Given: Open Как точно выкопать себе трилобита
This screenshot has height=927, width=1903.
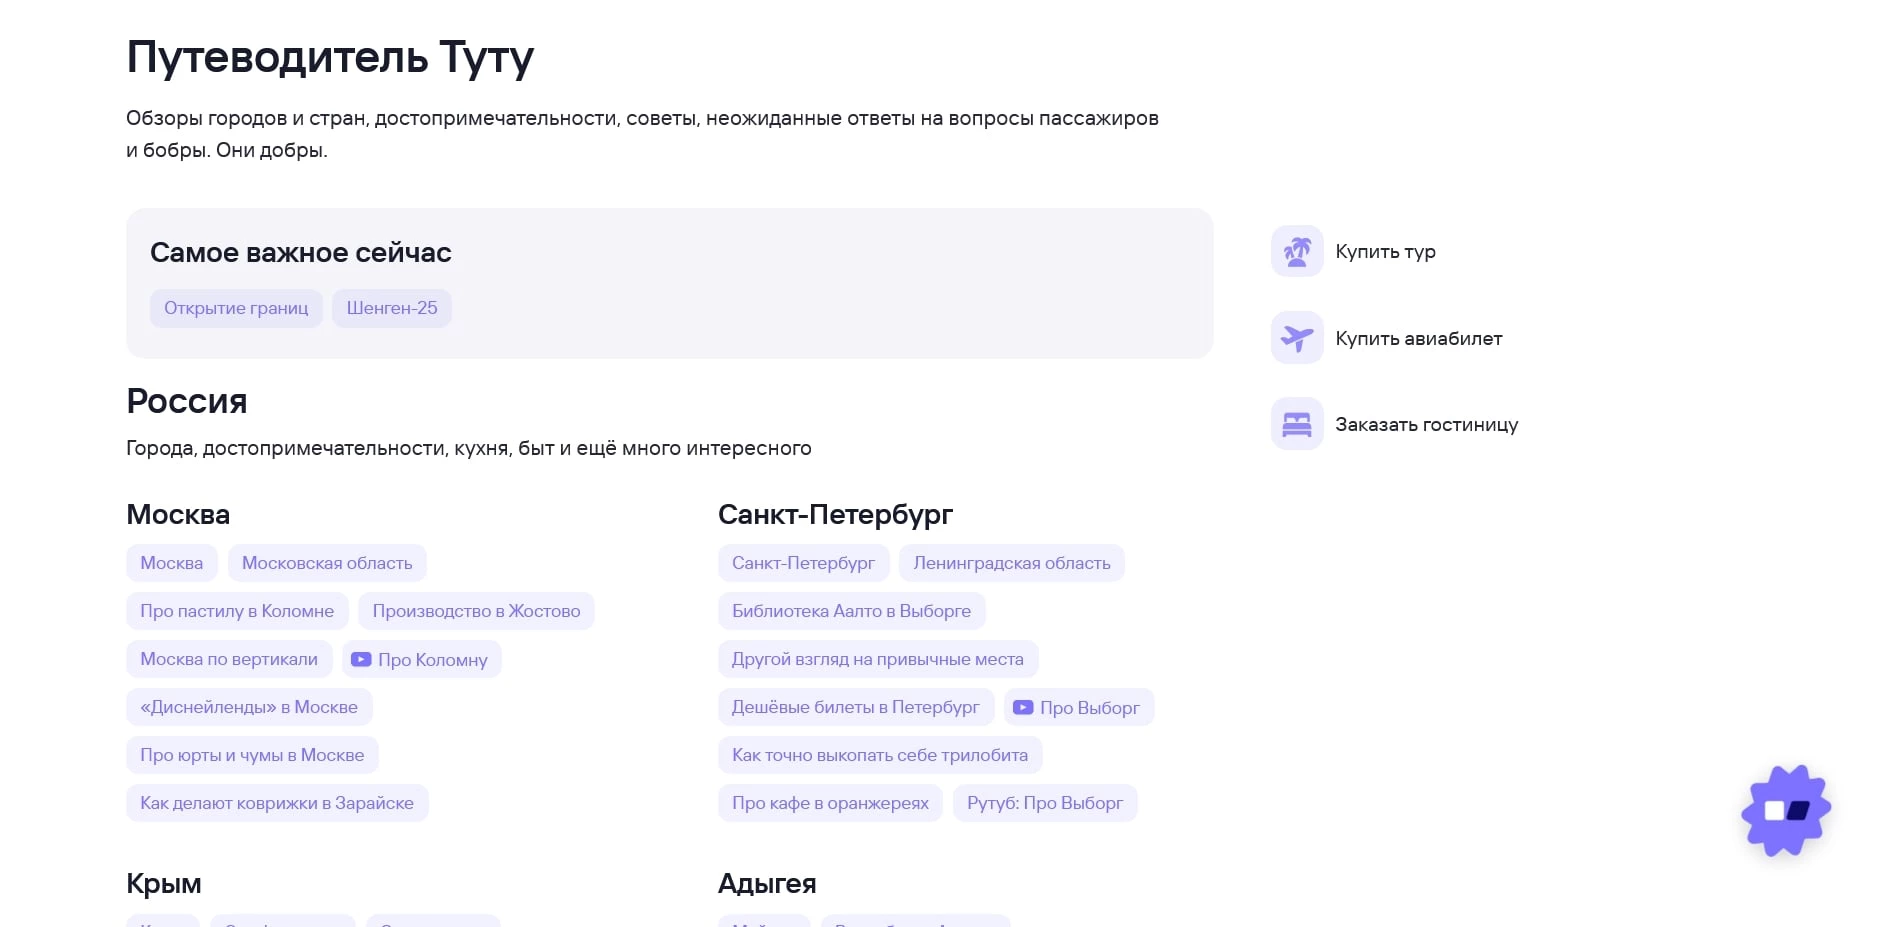Looking at the screenshot, I should pos(879,755).
